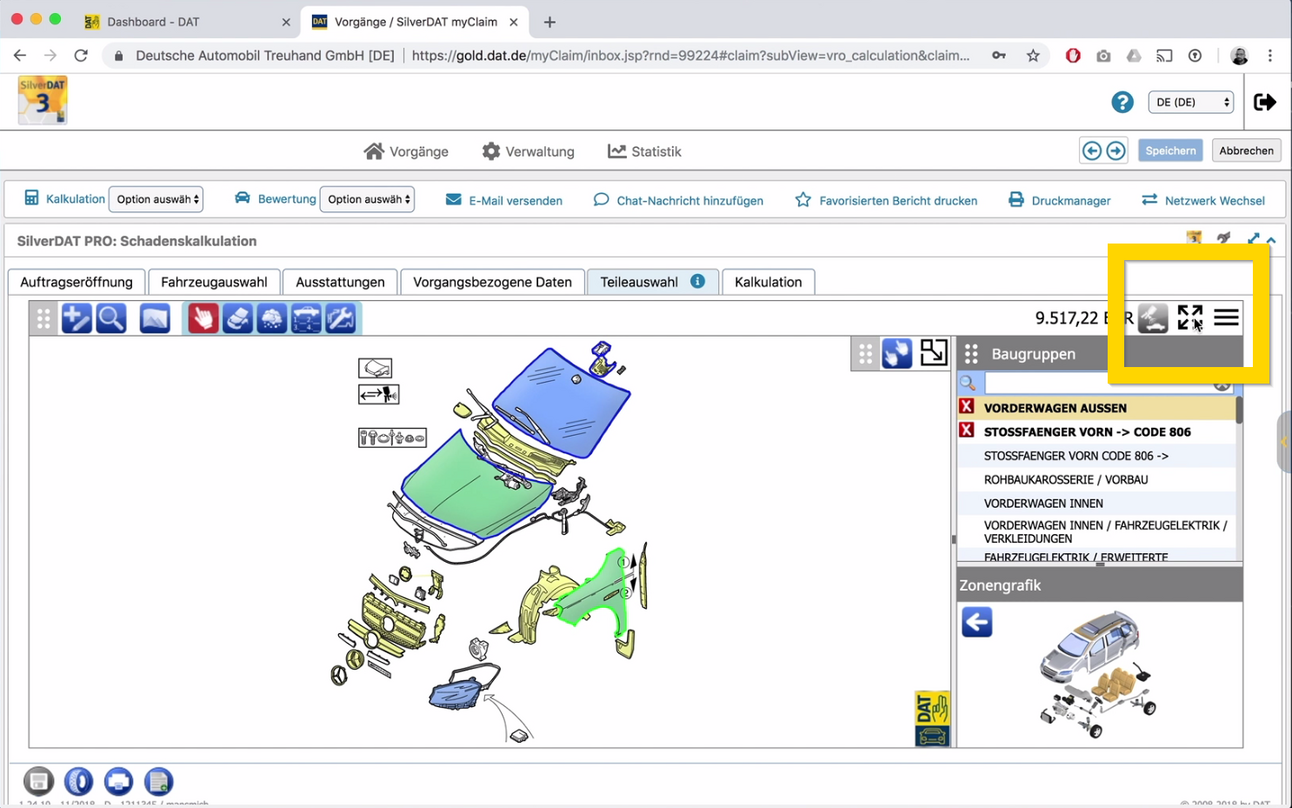This screenshot has width=1292, height=808.
Task: Click the Speichern button
Action: click(x=1170, y=150)
